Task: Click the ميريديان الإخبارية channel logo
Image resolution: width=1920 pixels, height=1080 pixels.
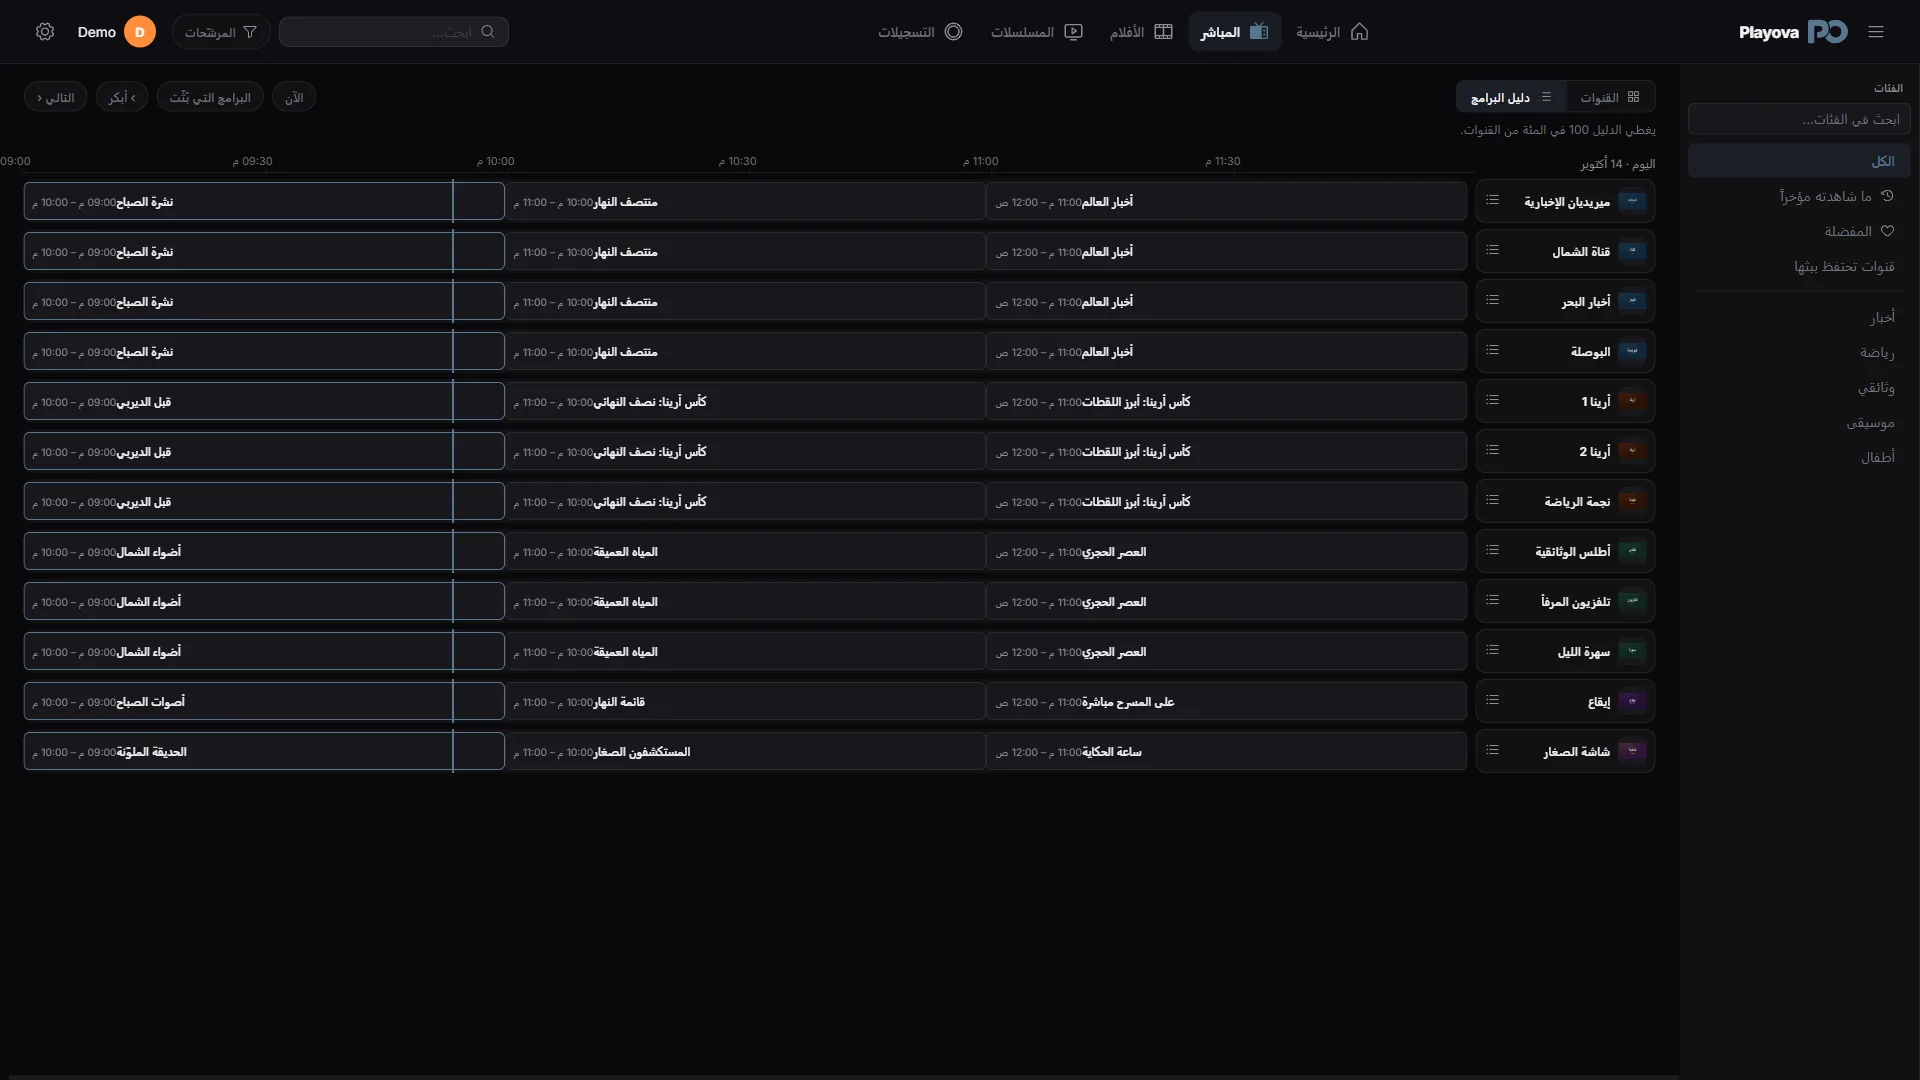Action: click(x=1632, y=201)
